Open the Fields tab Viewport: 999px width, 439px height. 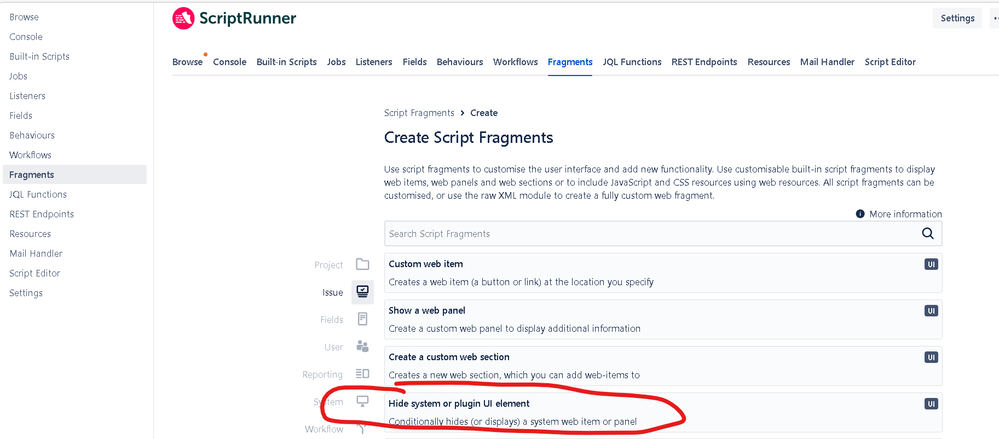click(415, 62)
